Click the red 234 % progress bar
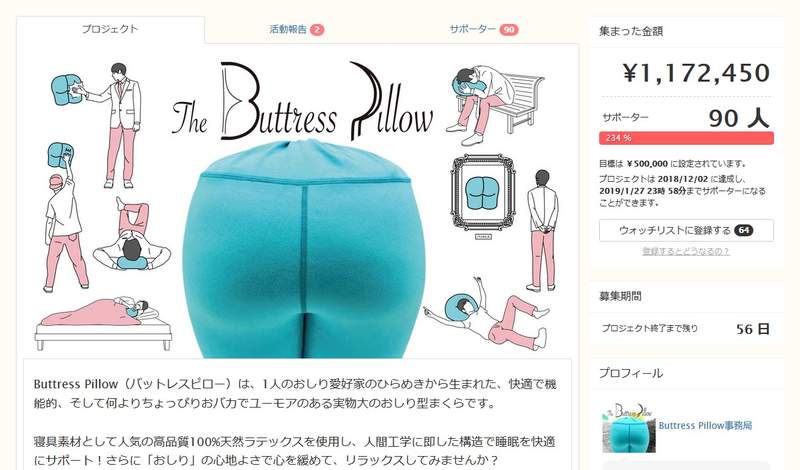Image resolution: width=800 pixels, height=470 pixels. [686, 138]
